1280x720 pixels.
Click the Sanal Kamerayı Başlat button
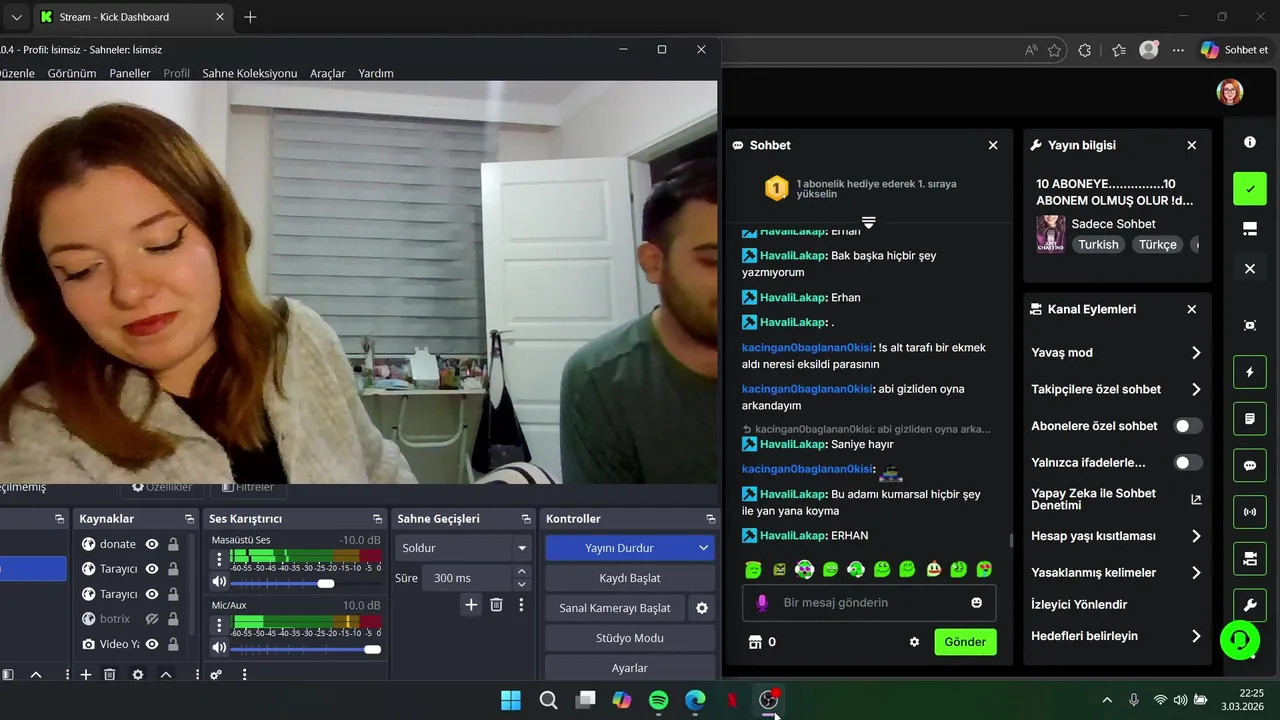614,608
